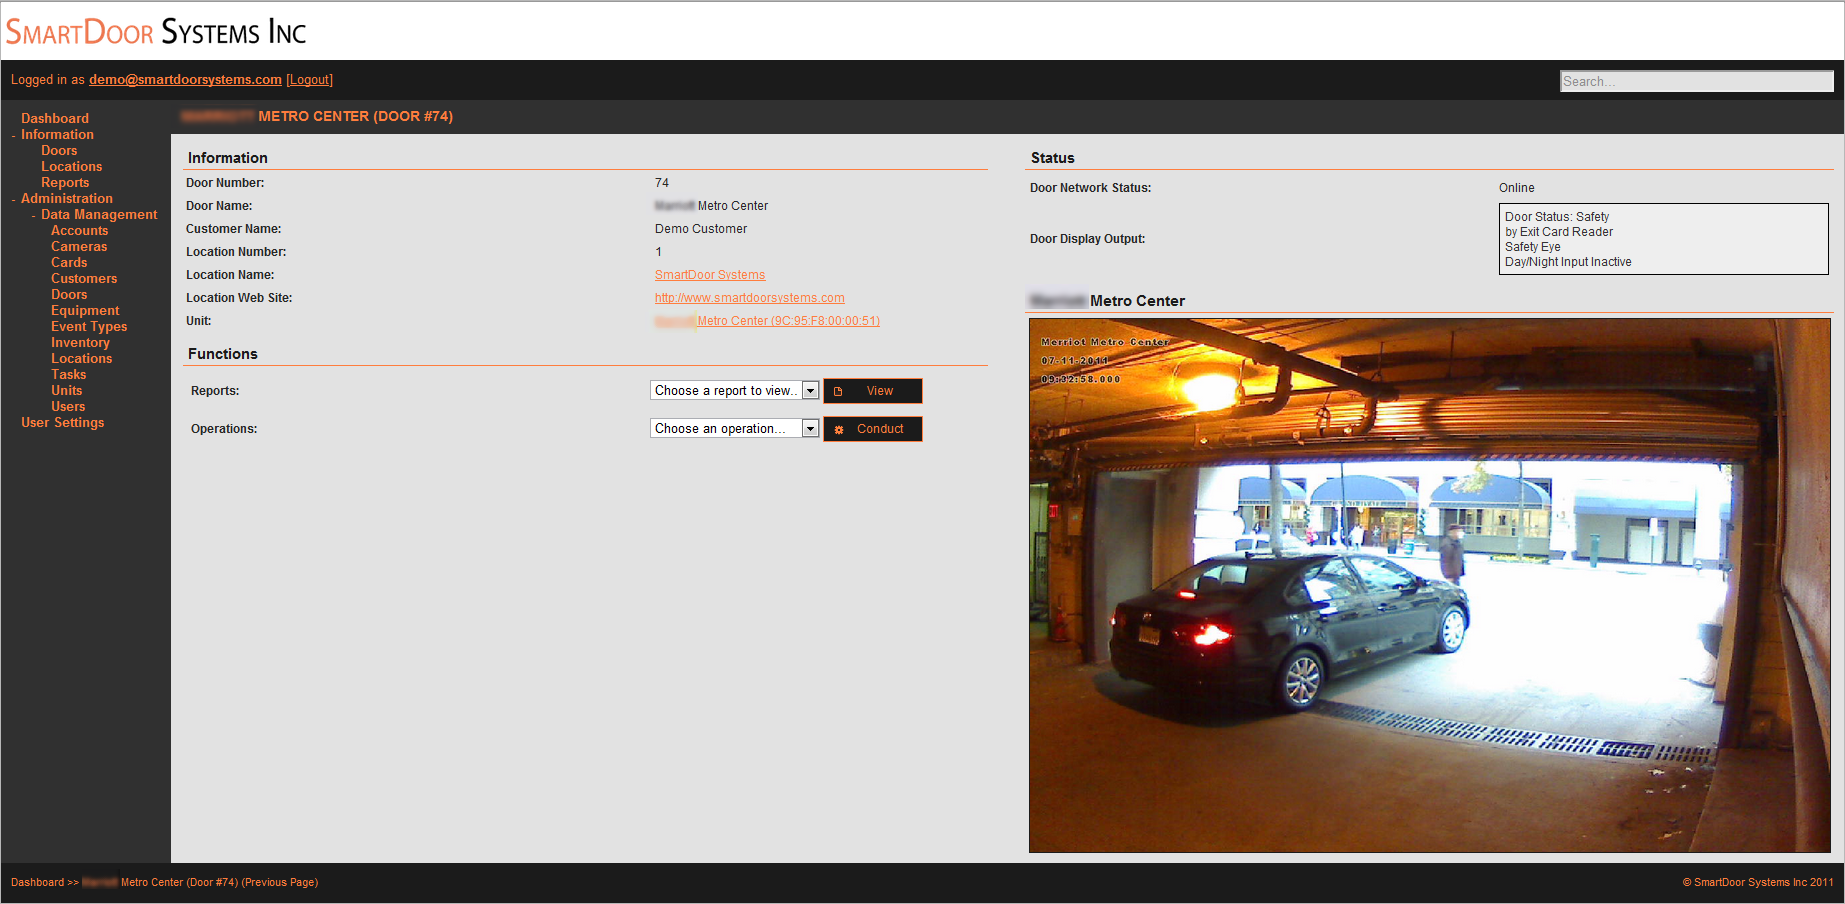Click the gear icon on Conduct button
This screenshot has width=1845, height=904.
(839, 429)
